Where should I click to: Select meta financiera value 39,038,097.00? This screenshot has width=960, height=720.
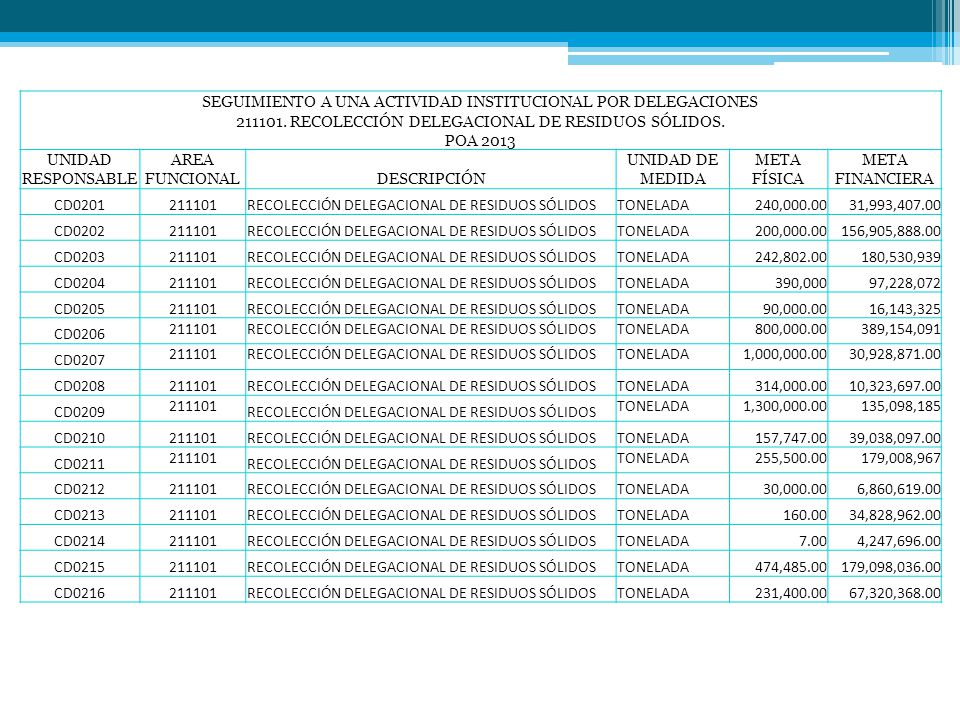click(x=894, y=438)
